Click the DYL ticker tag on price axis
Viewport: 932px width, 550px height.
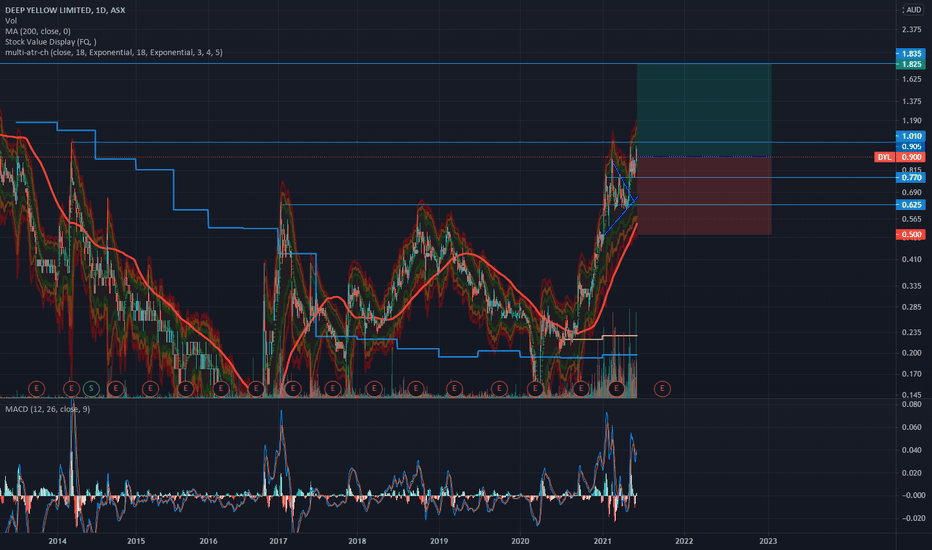point(884,157)
